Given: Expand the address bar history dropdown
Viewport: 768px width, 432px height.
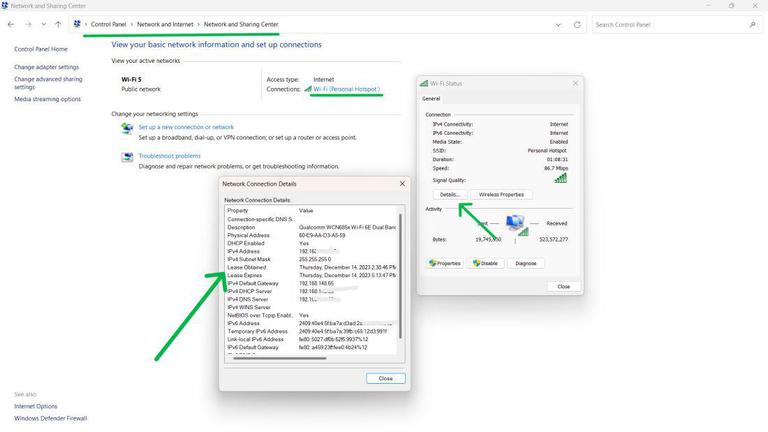Looking at the screenshot, I should coord(558,25).
